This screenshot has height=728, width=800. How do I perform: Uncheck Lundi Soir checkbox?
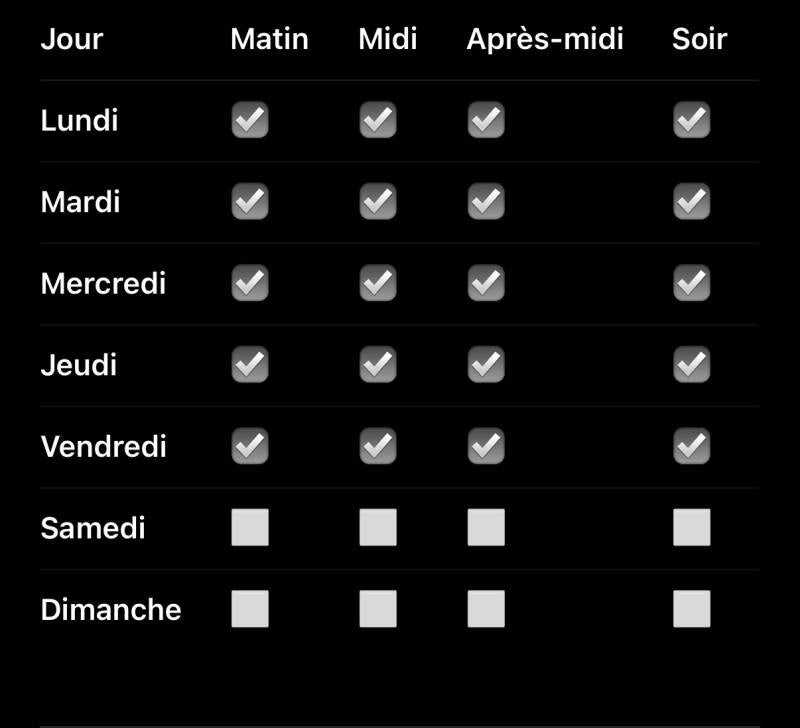692,121
